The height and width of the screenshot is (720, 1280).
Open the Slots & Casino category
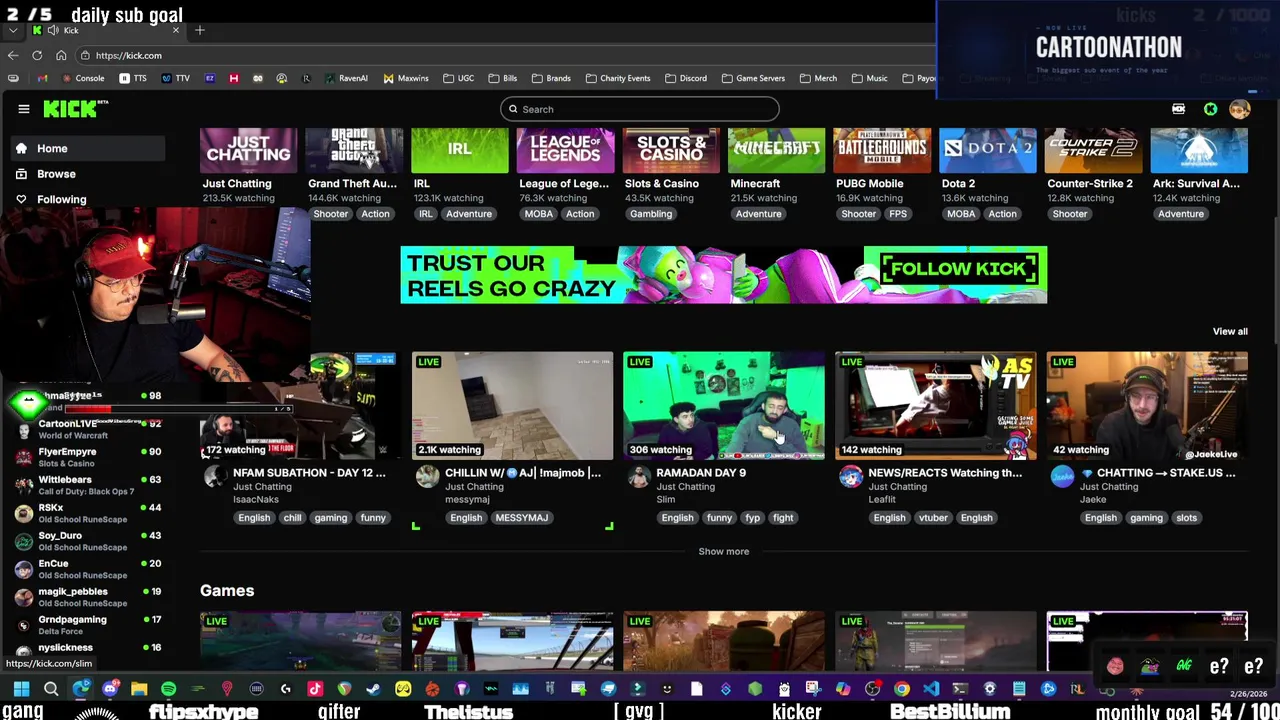tap(671, 150)
